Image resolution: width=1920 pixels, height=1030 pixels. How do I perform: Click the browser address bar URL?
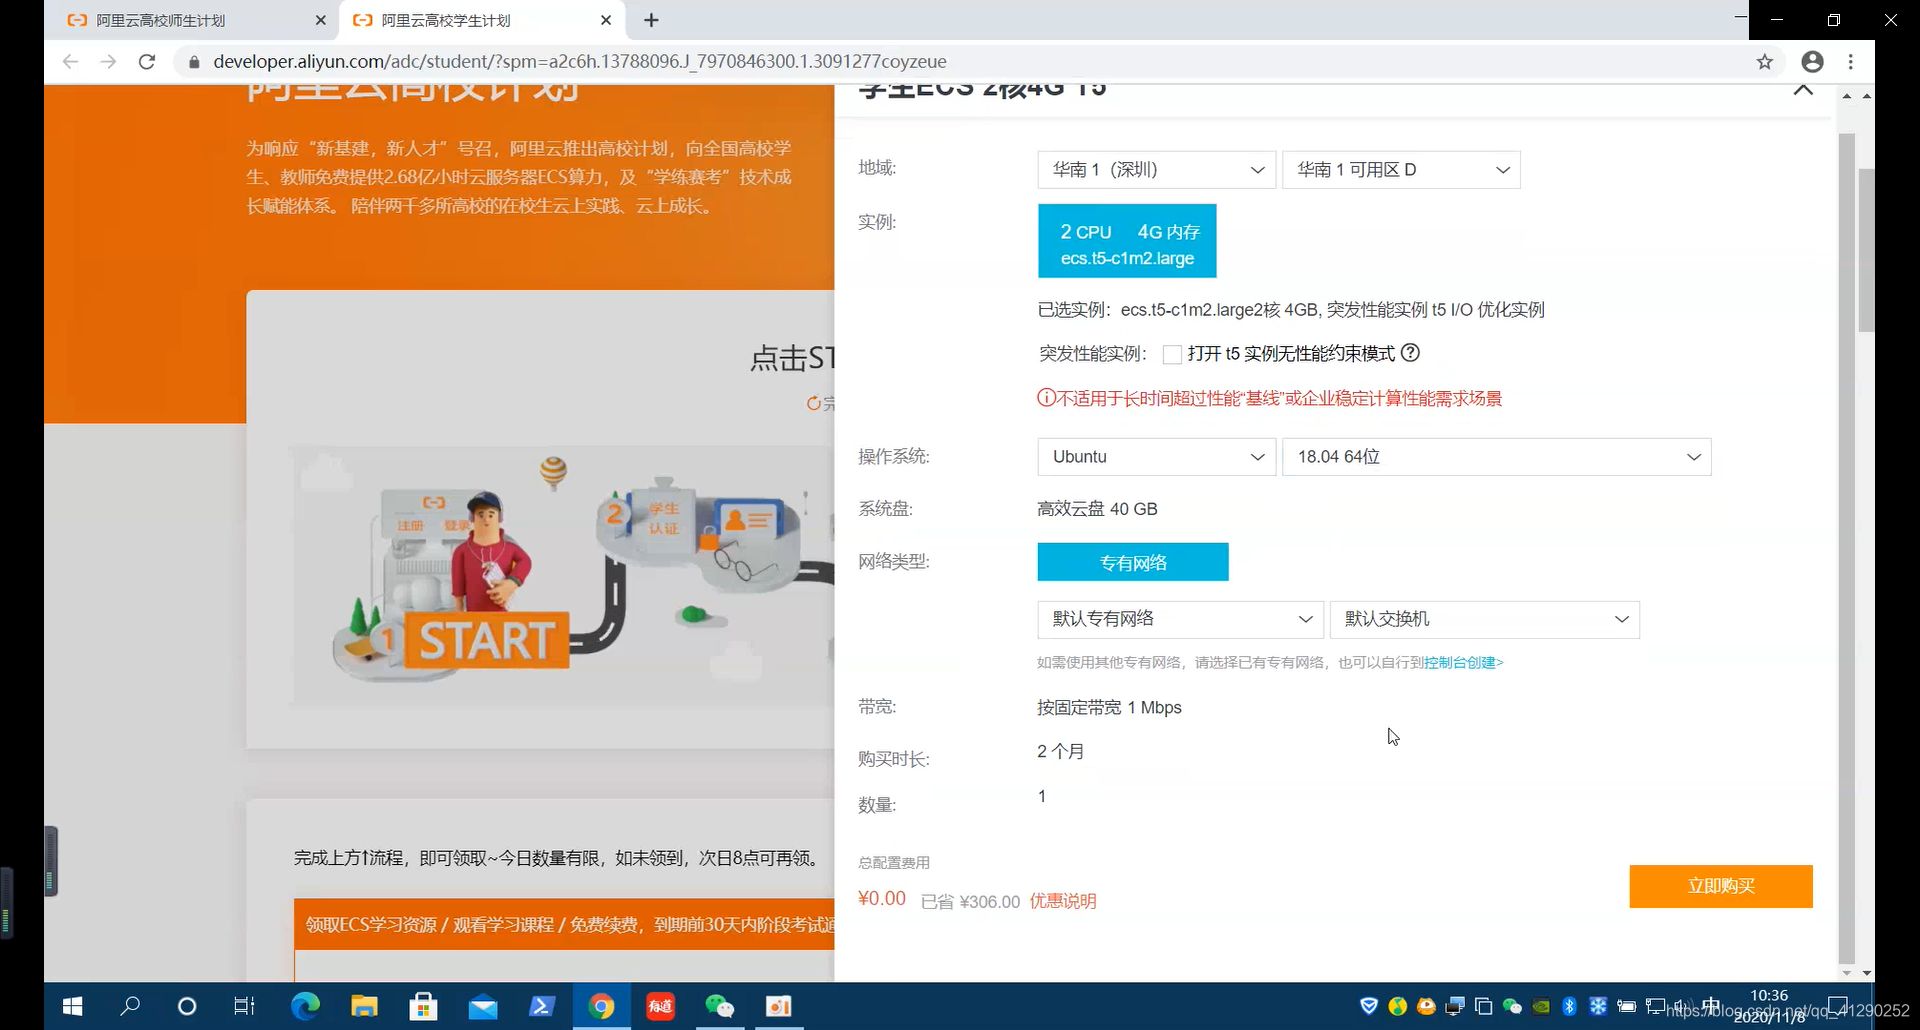click(580, 62)
